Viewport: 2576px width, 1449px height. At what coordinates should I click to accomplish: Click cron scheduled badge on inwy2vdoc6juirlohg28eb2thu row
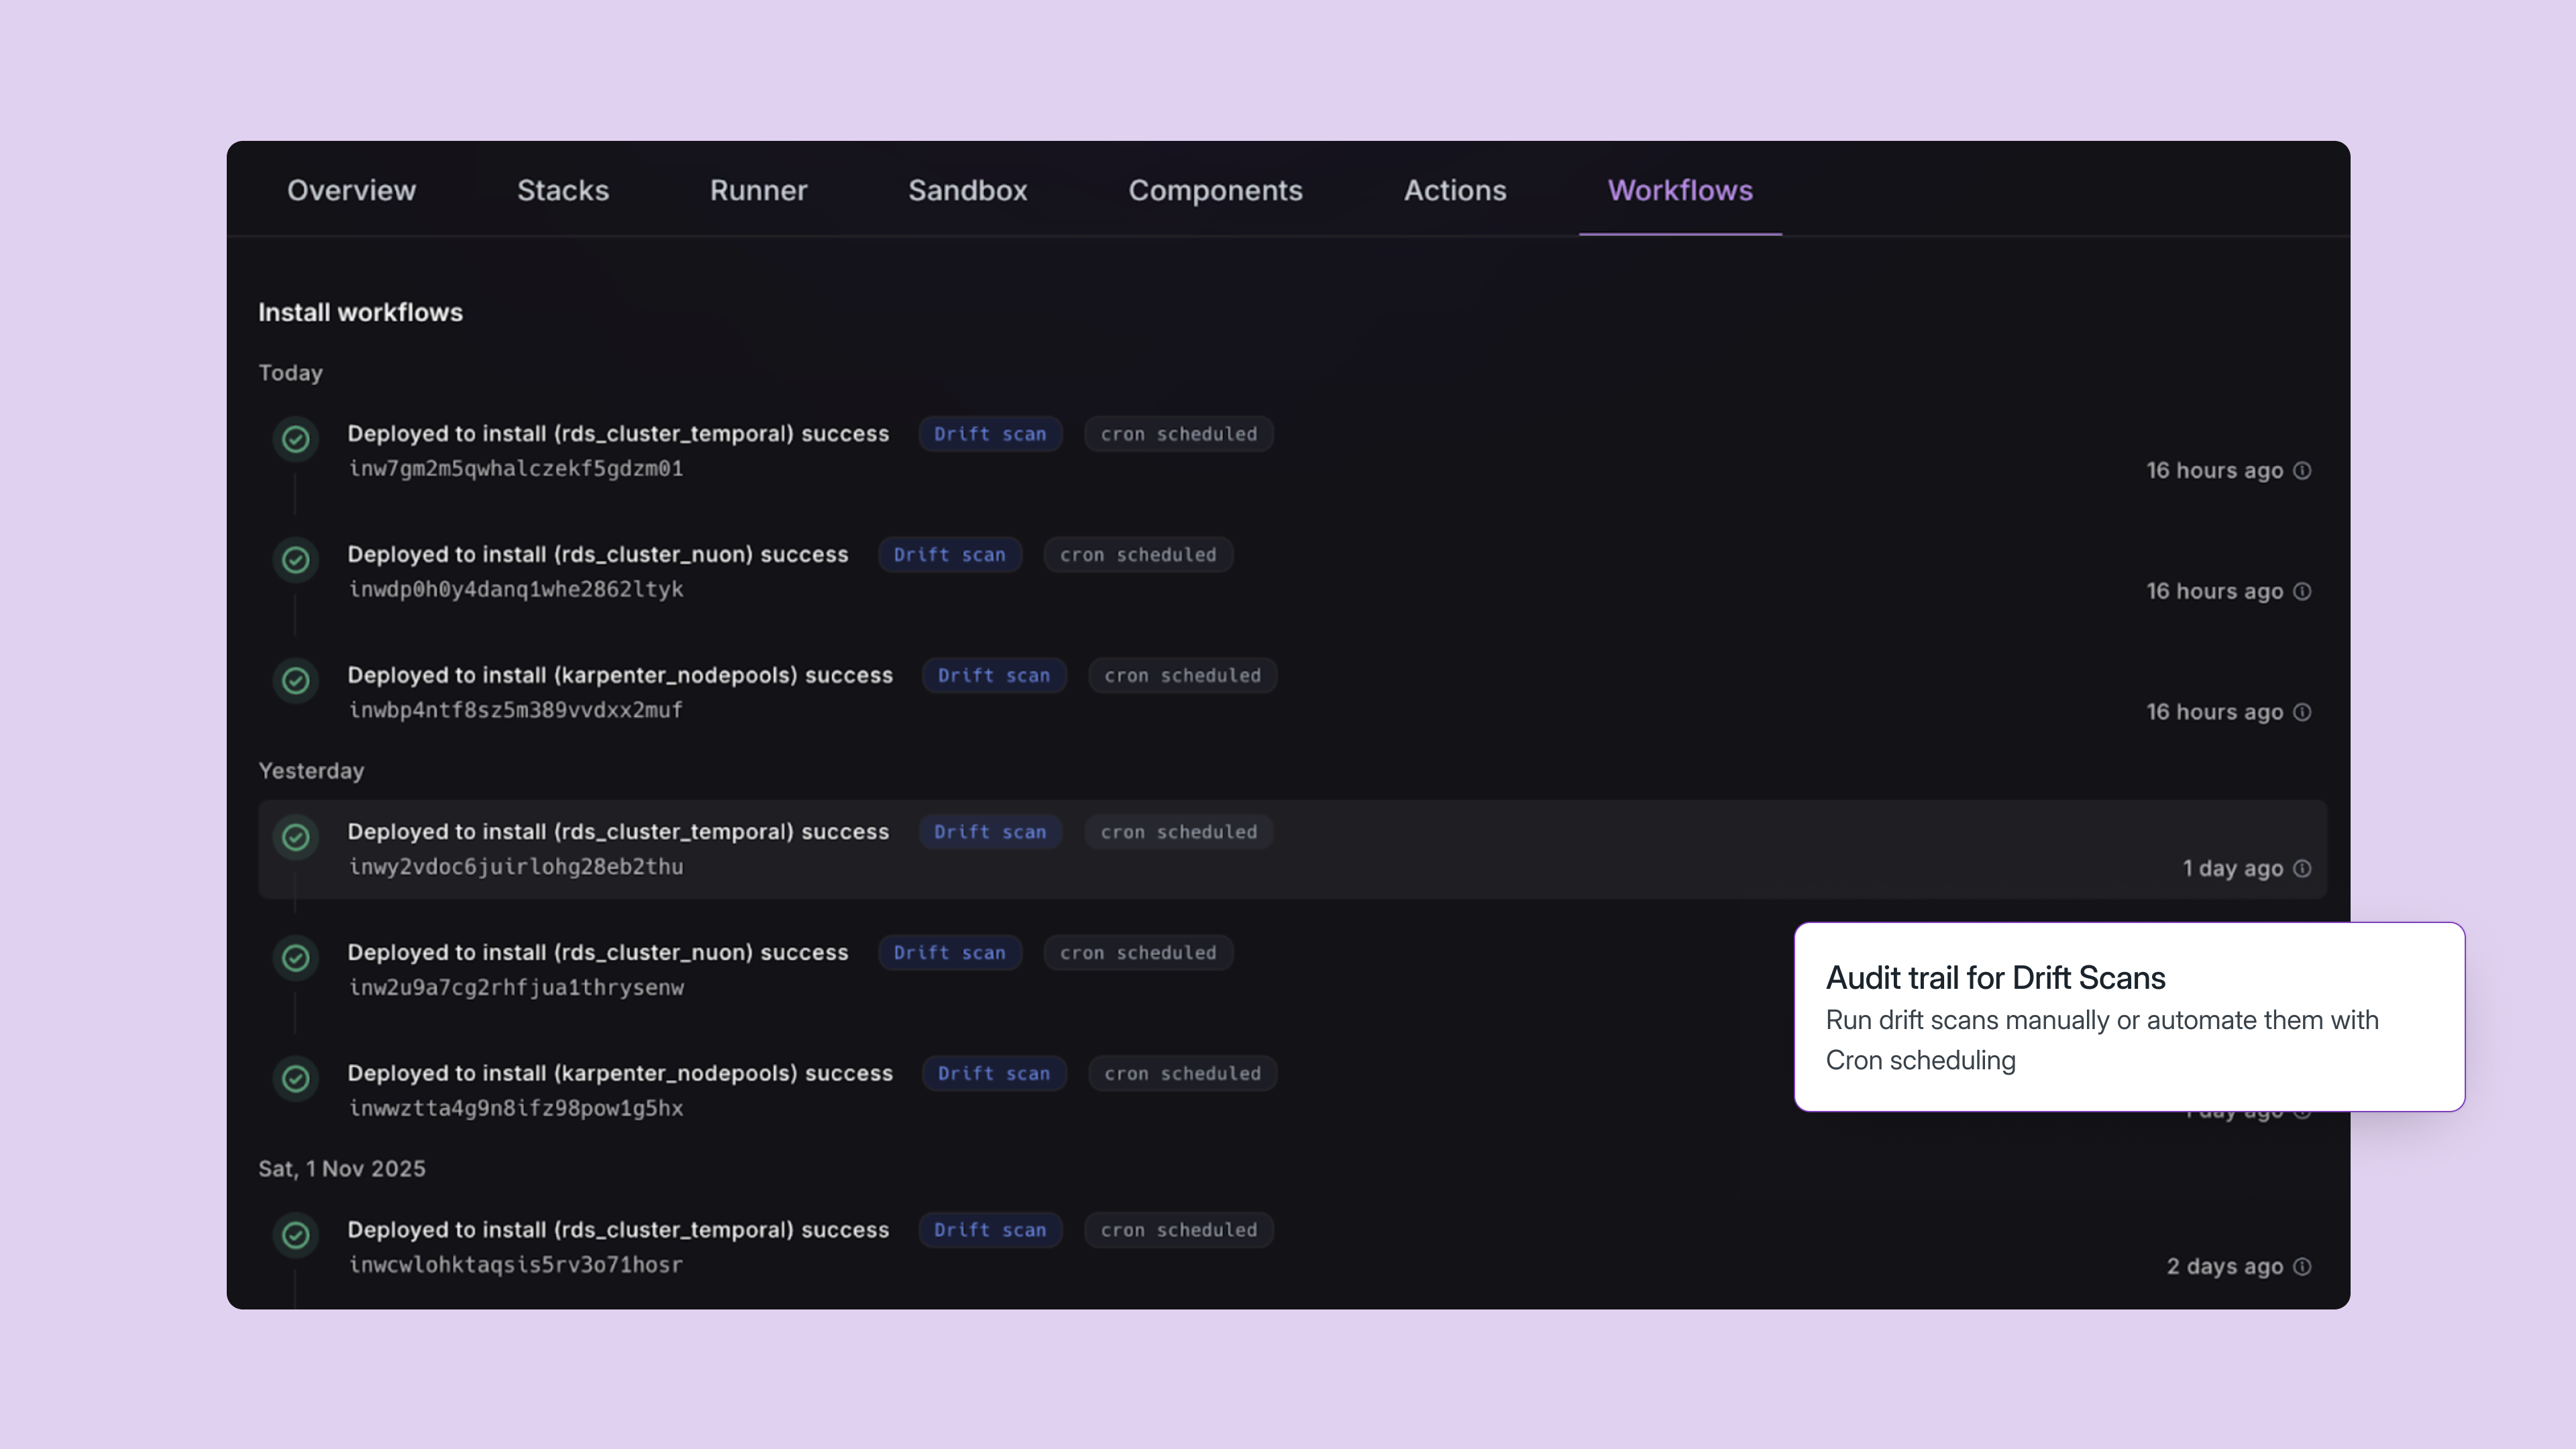pyautogui.click(x=1178, y=832)
